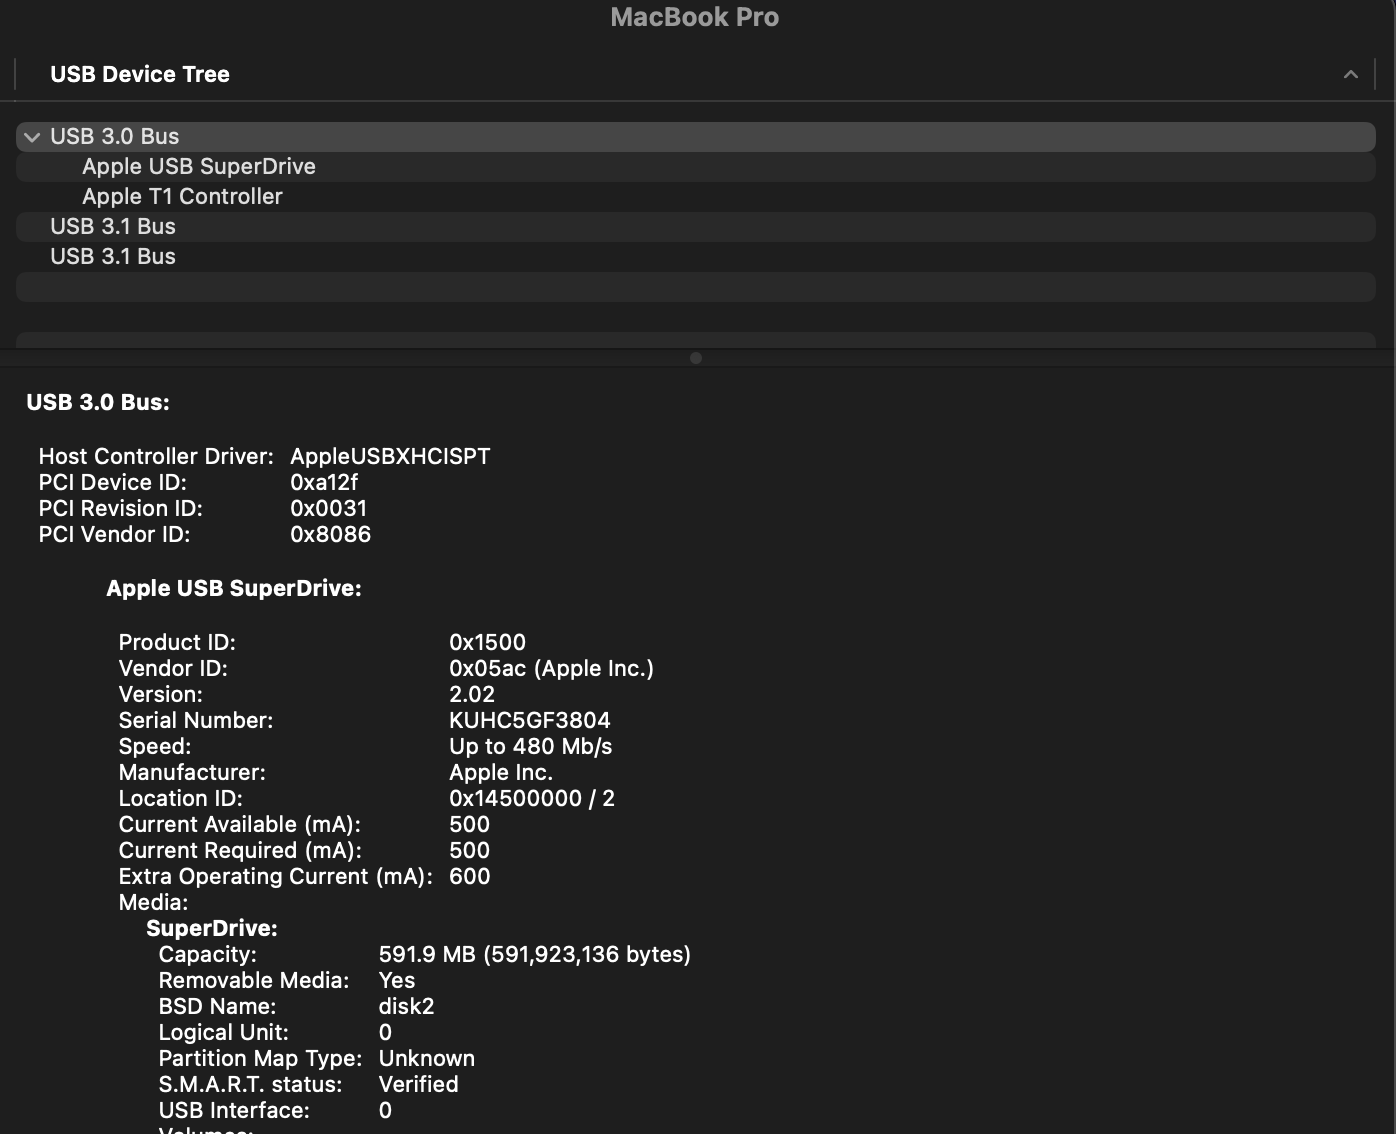Select the USB 3.0 Bus row label
The height and width of the screenshot is (1134, 1396).
(x=115, y=137)
